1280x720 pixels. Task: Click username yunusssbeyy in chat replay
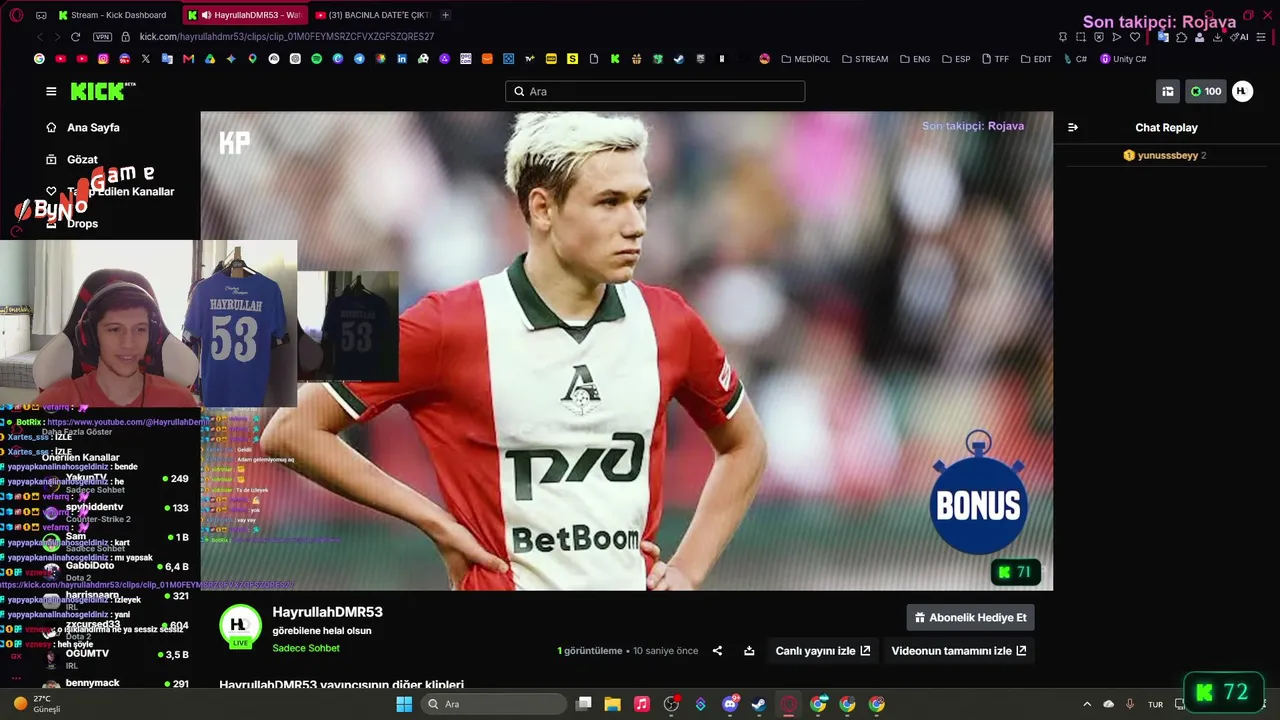[x=1167, y=156]
